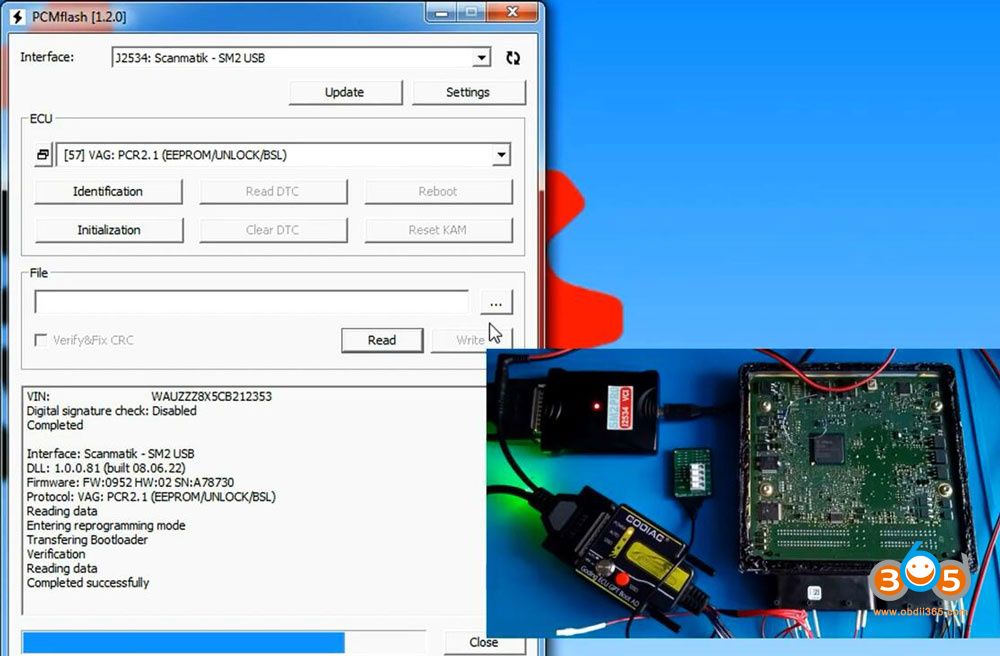Click the Clear DTC button
The height and width of the screenshot is (656, 1000).
[273, 230]
